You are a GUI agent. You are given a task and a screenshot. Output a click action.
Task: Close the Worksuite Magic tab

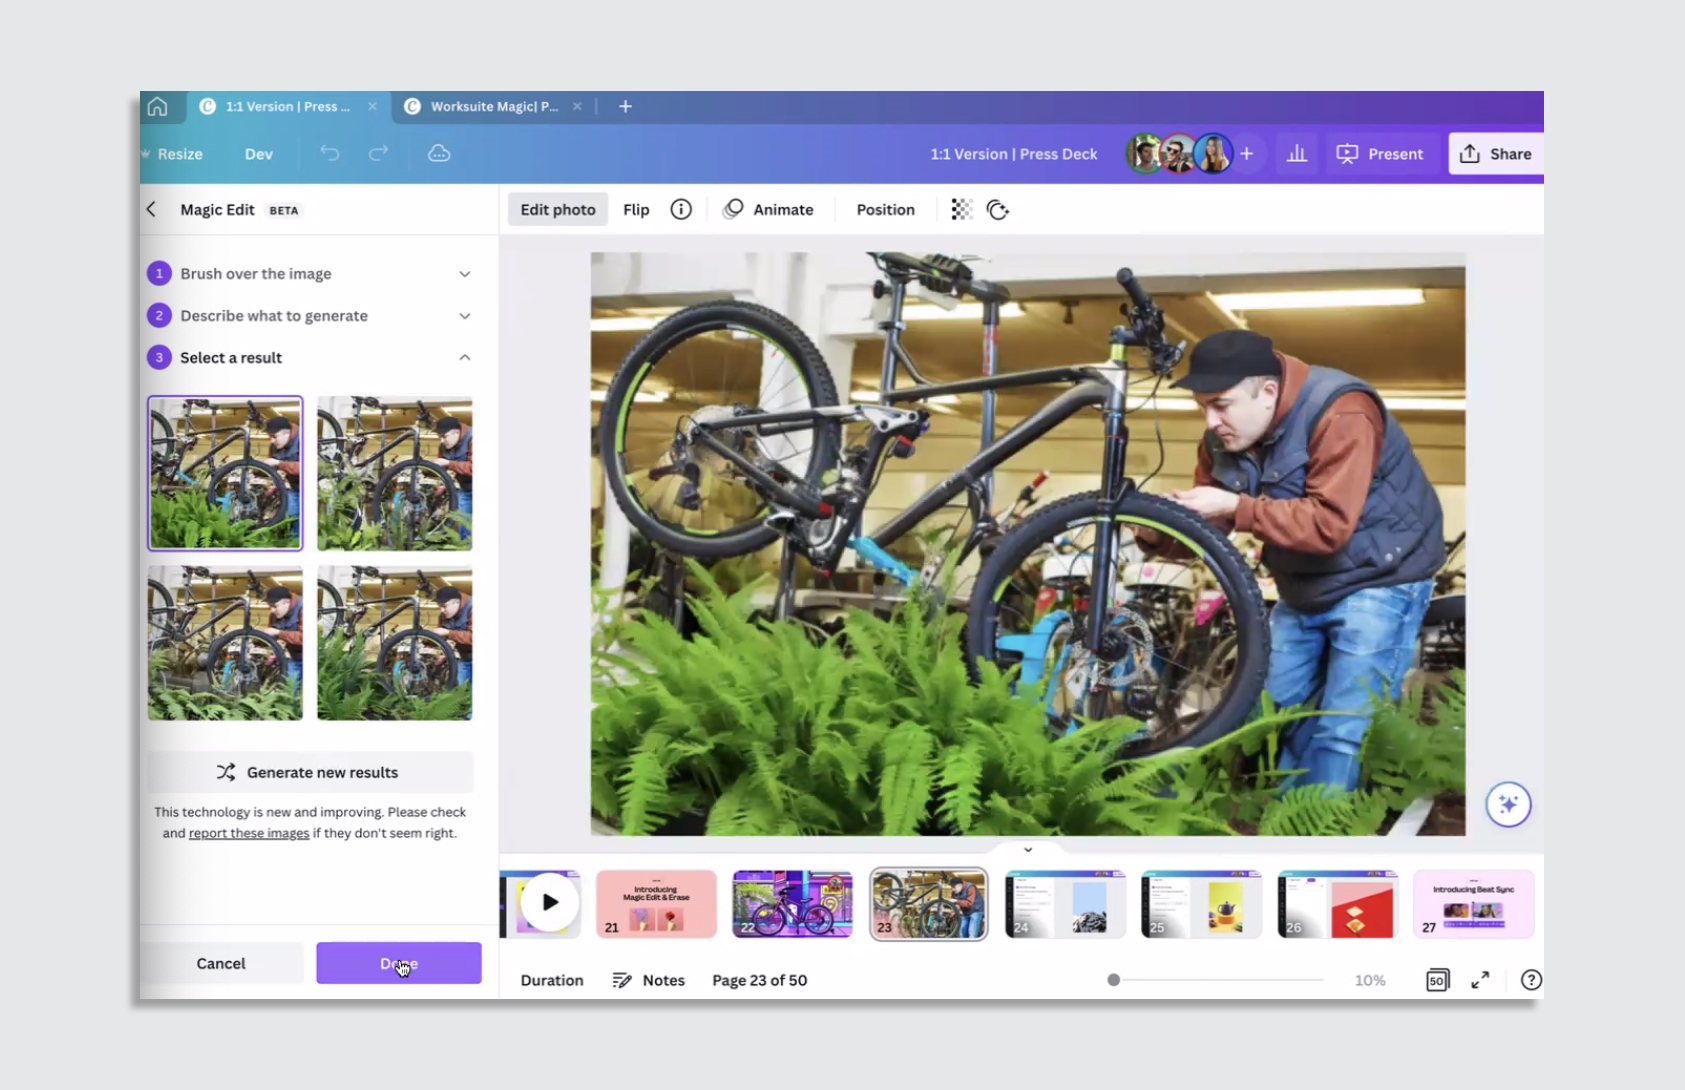point(577,106)
